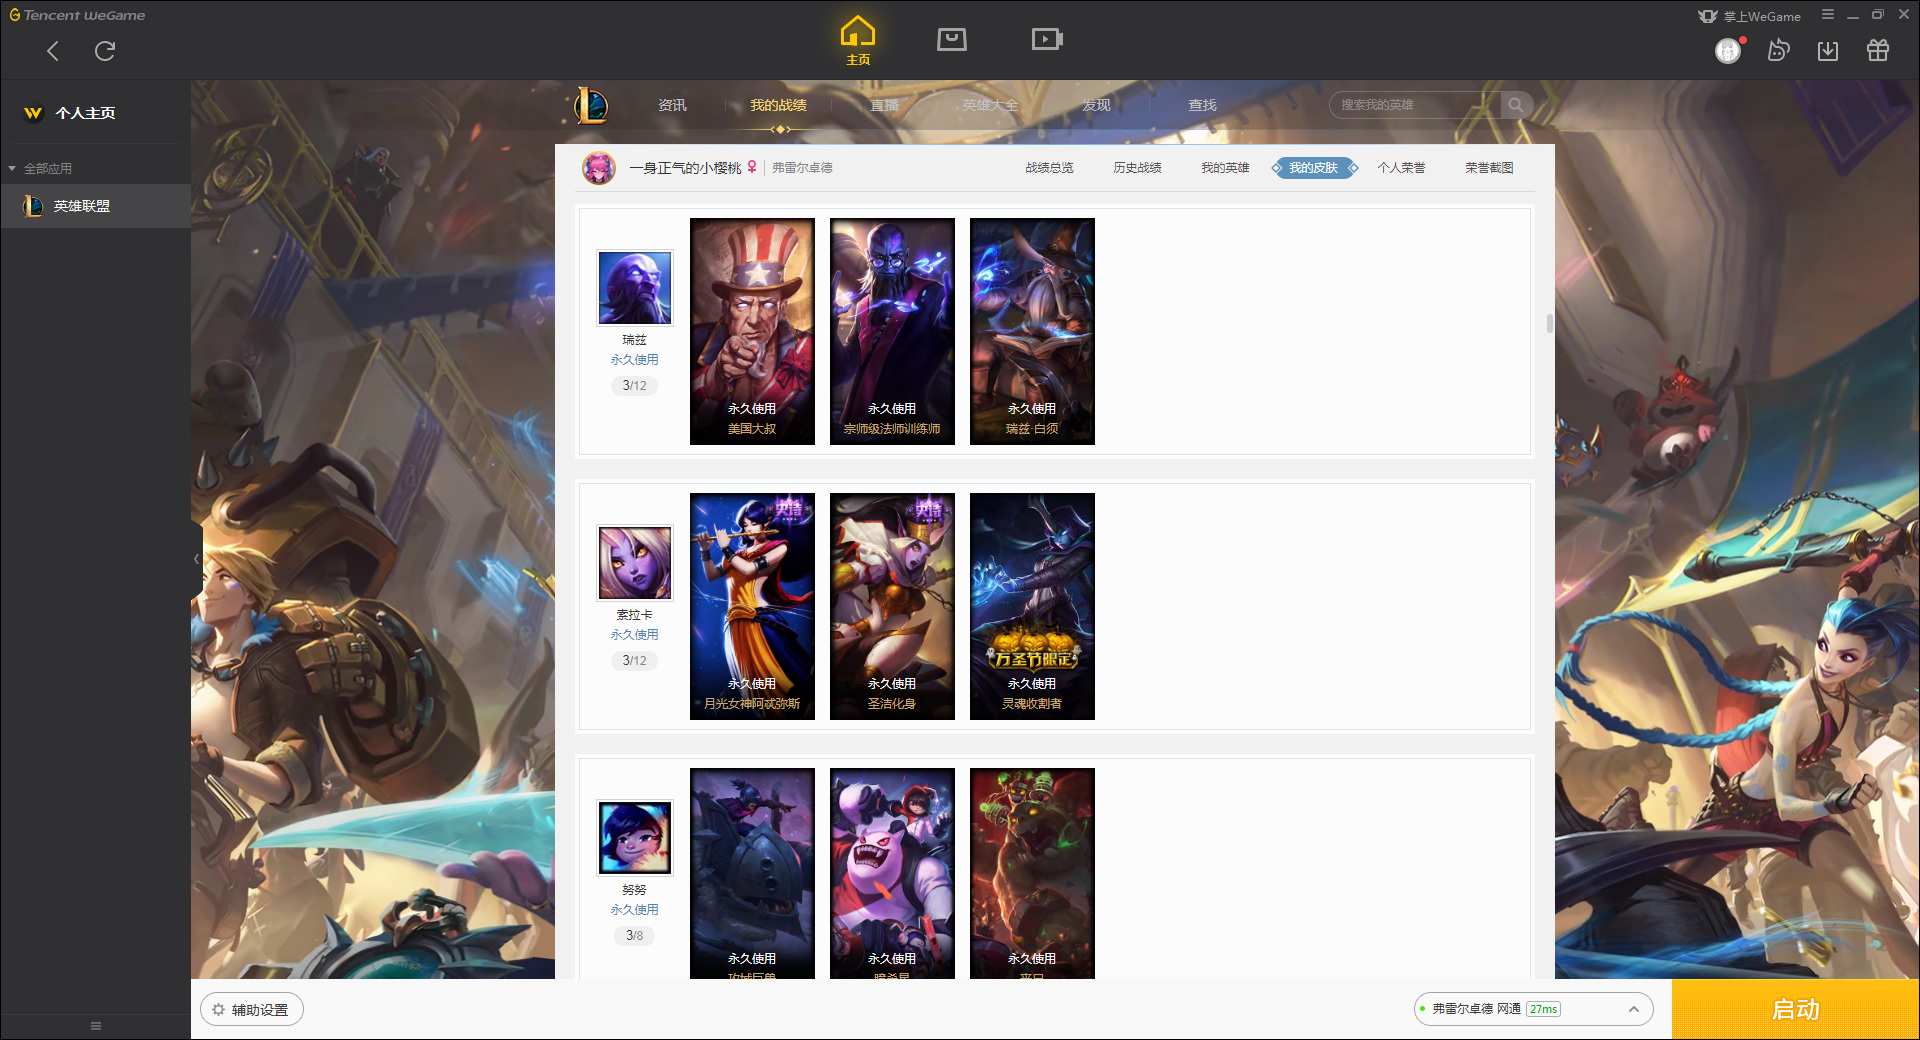Open the 弗雷尔卓德 网通 server dropdown
The height and width of the screenshot is (1040, 1920).
pos(1533,1009)
